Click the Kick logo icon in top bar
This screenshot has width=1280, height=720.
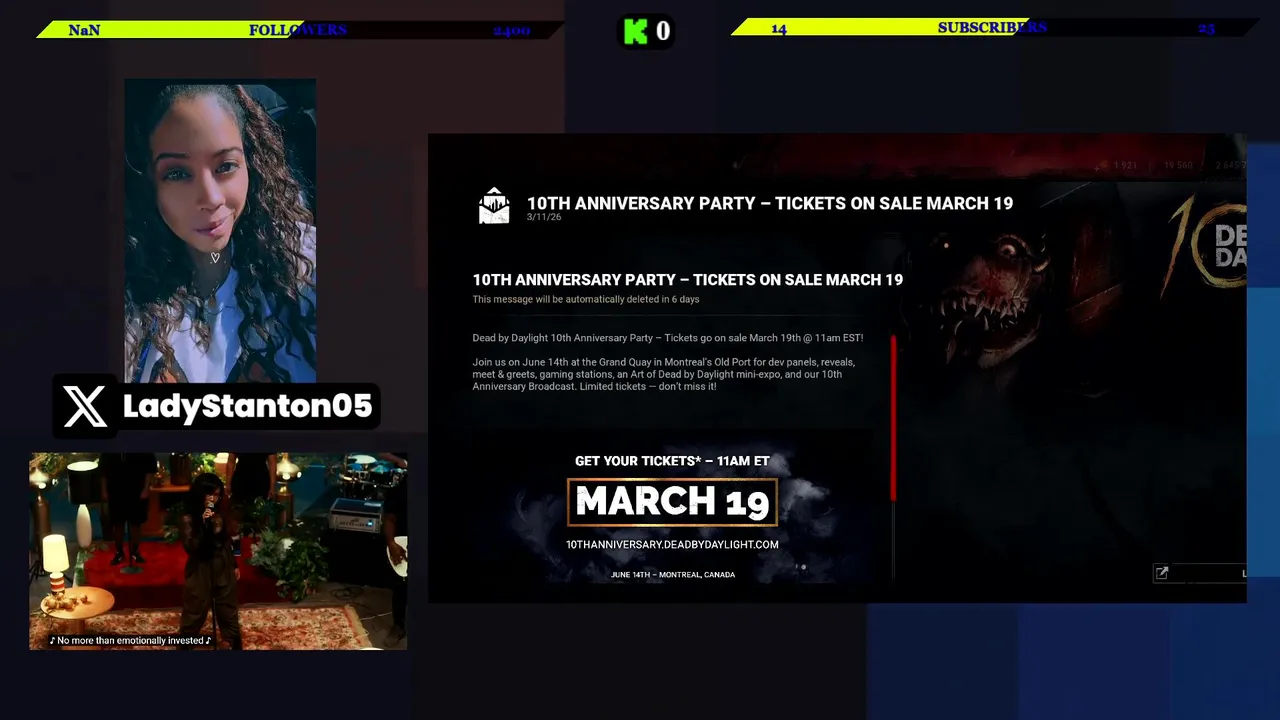point(635,31)
